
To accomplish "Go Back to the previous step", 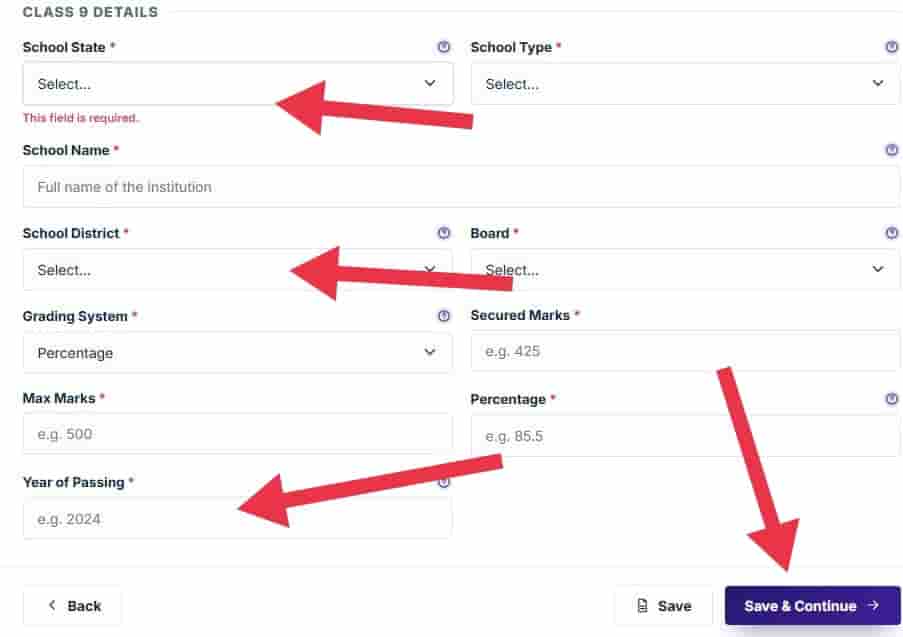I will coord(73,605).
